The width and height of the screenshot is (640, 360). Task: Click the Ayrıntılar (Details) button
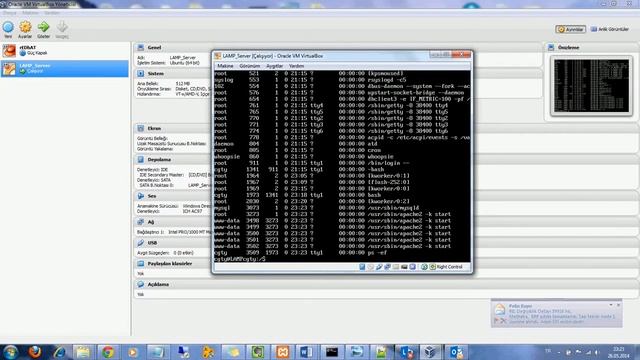tap(571, 29)
